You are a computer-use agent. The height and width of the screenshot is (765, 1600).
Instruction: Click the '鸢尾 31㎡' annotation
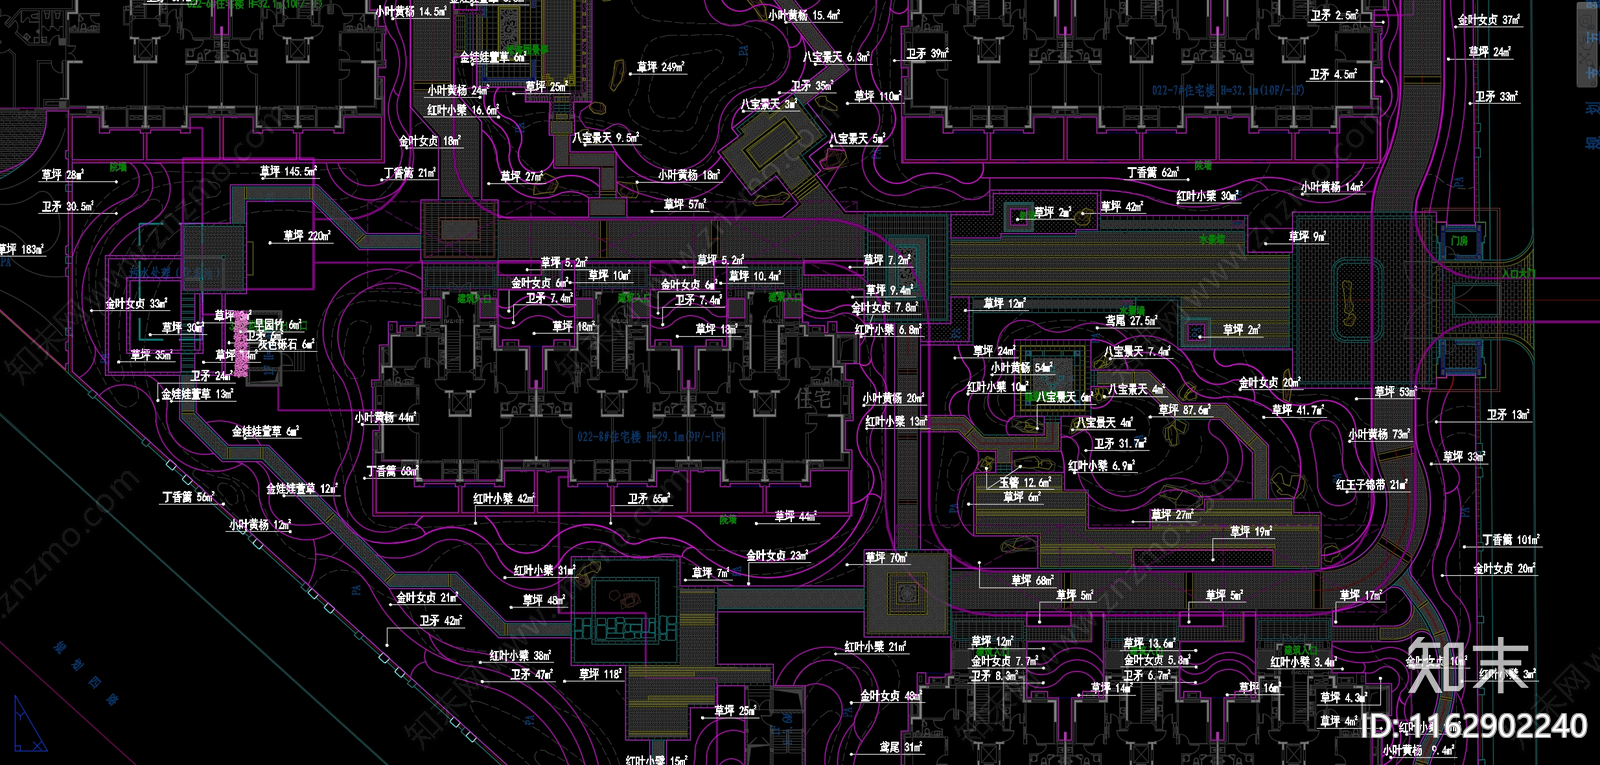pos(901,747)
